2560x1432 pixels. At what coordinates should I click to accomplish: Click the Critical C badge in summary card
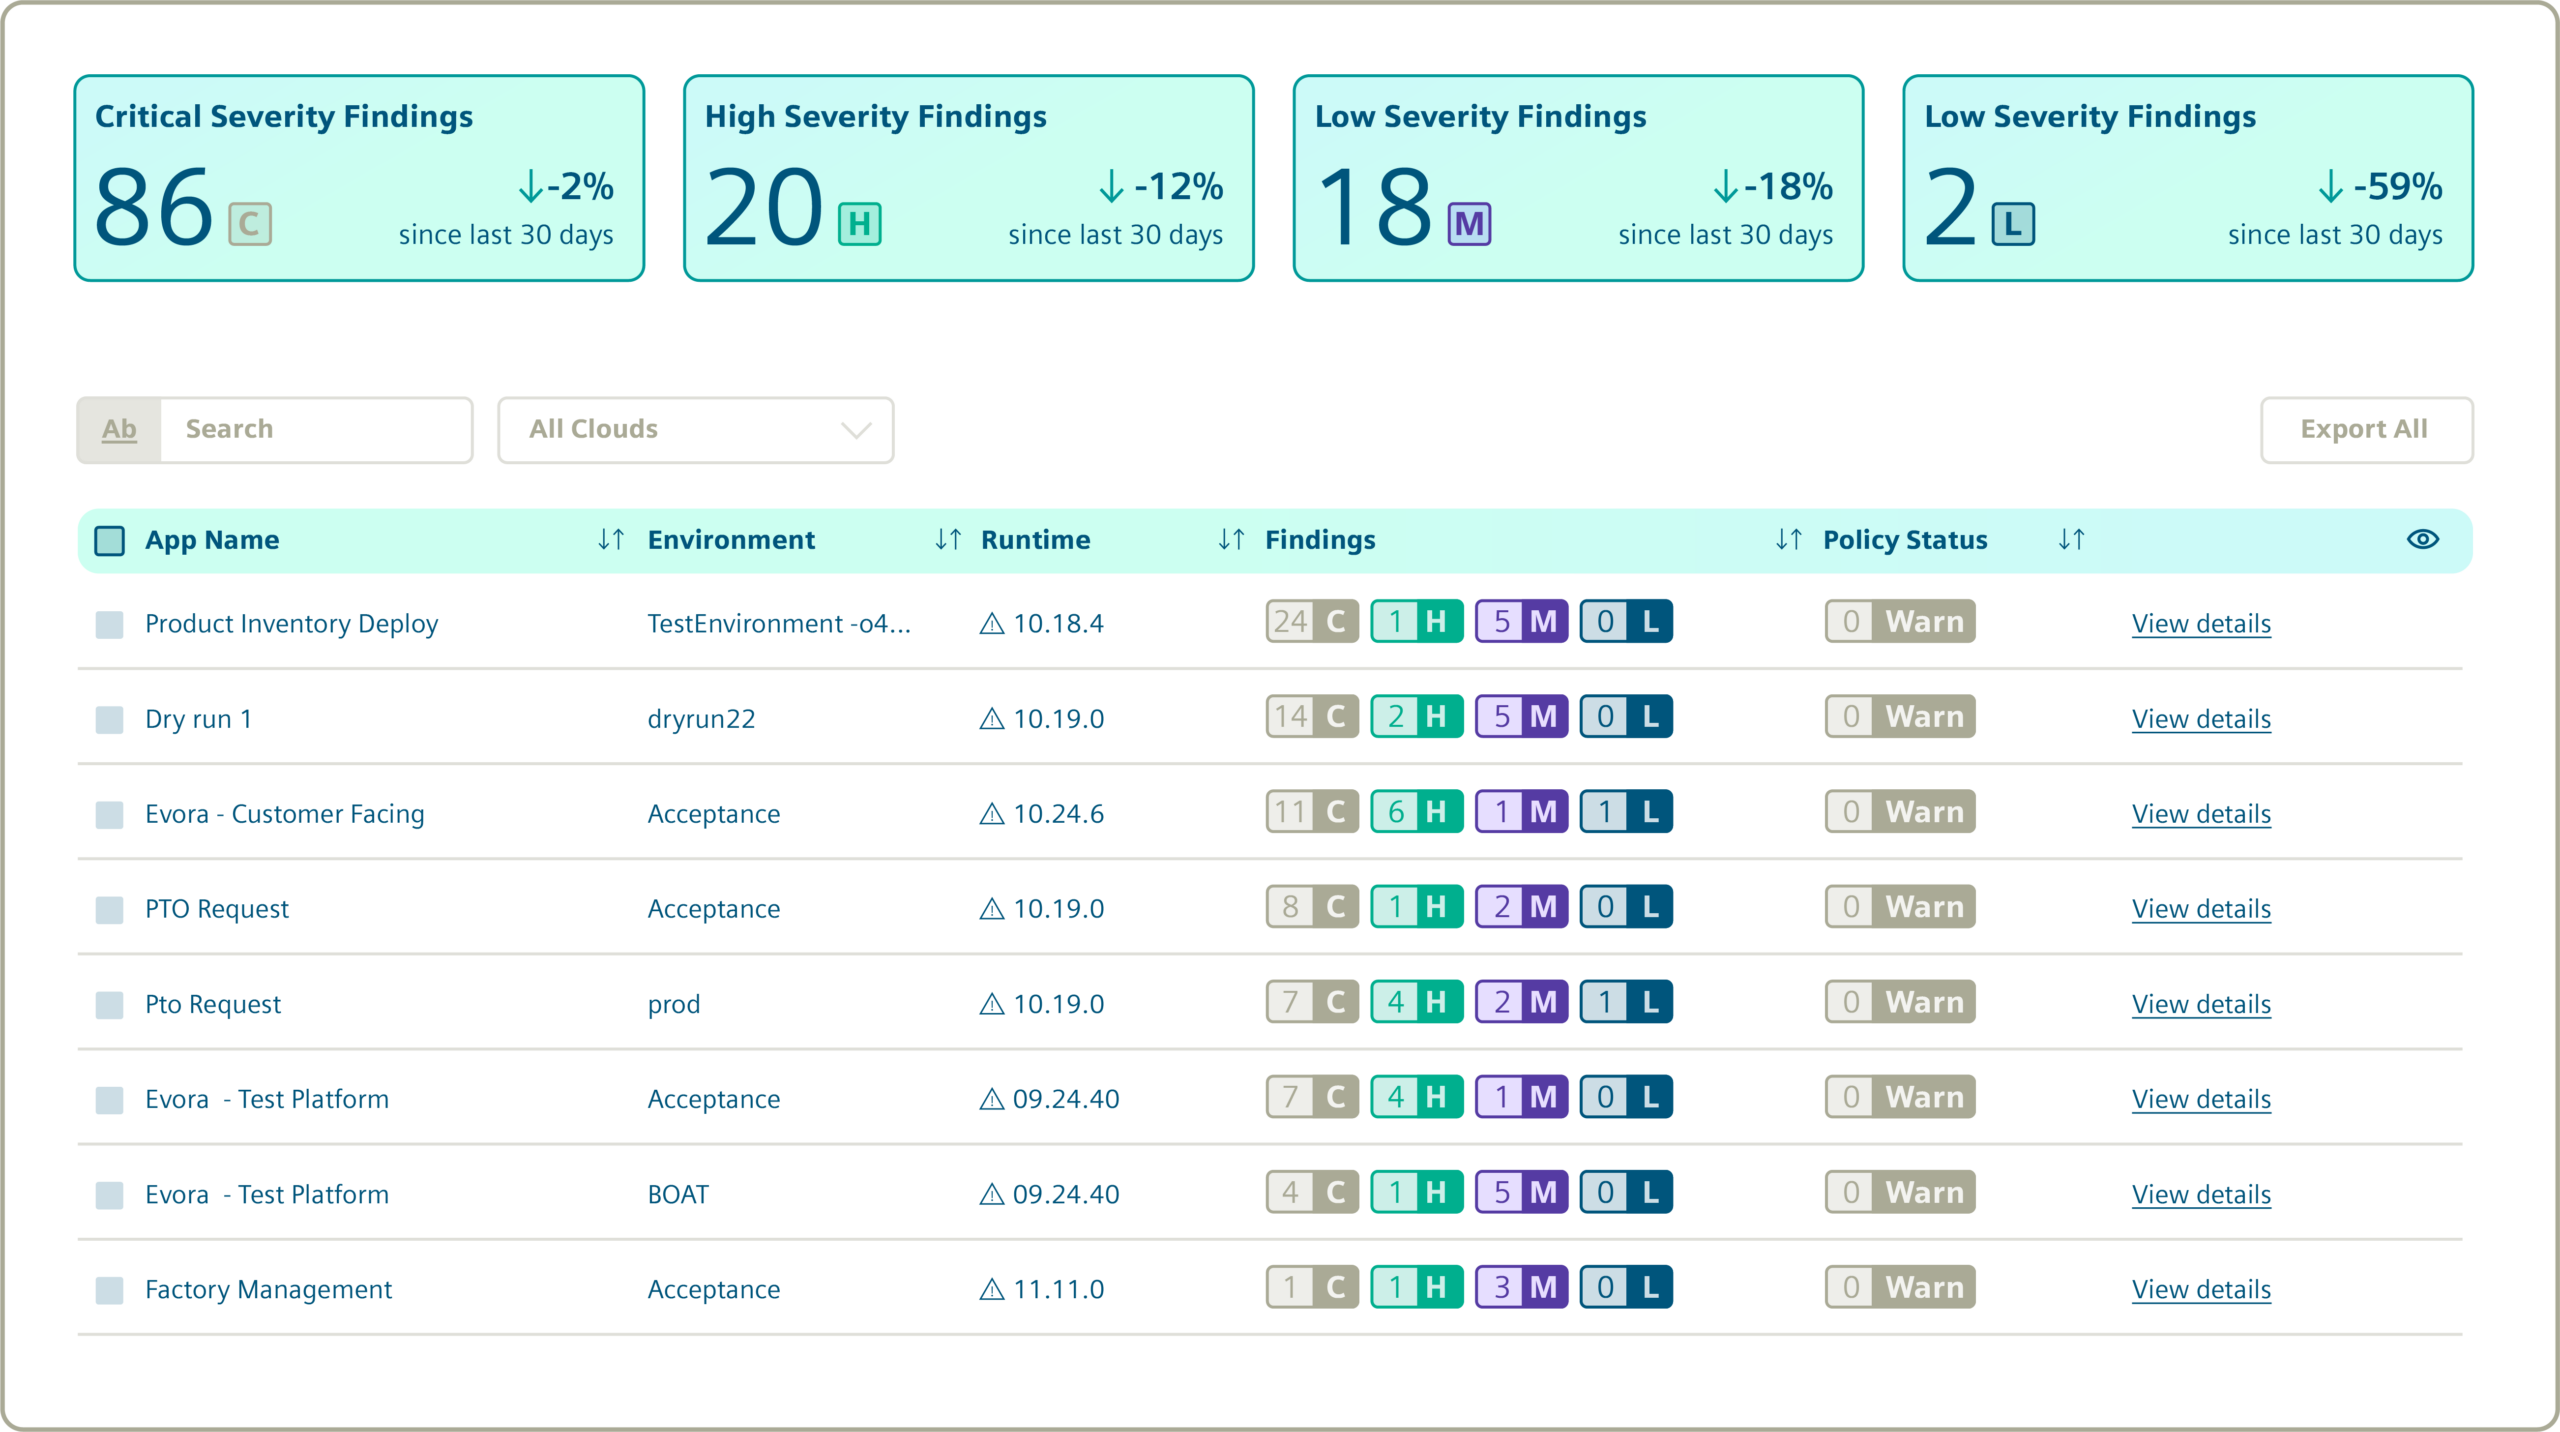[250, 223]
